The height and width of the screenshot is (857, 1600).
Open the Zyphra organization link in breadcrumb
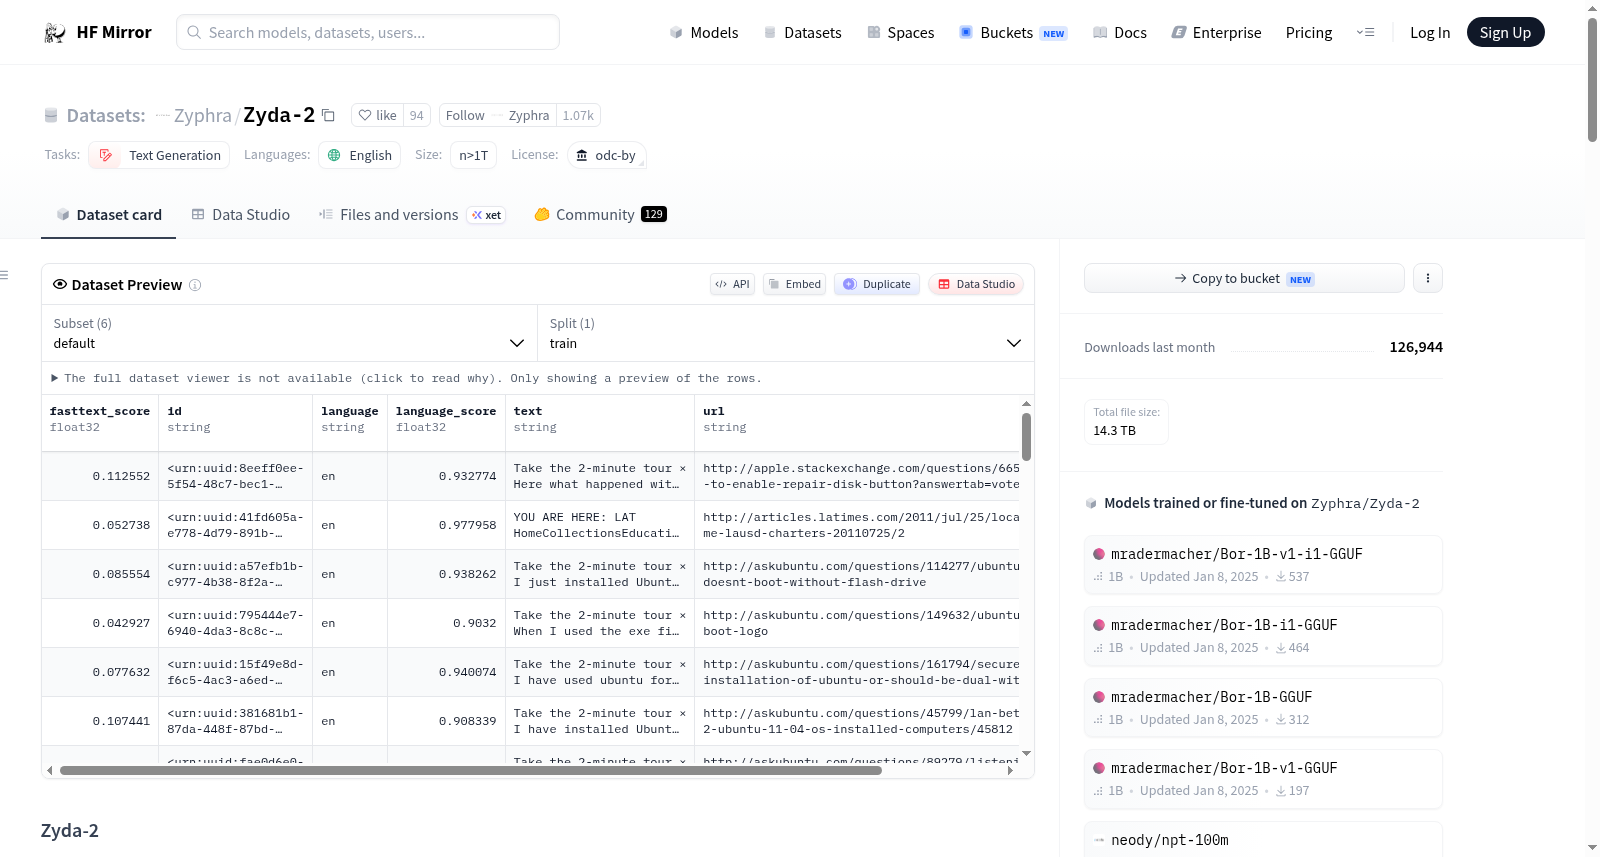coord(202,115)
